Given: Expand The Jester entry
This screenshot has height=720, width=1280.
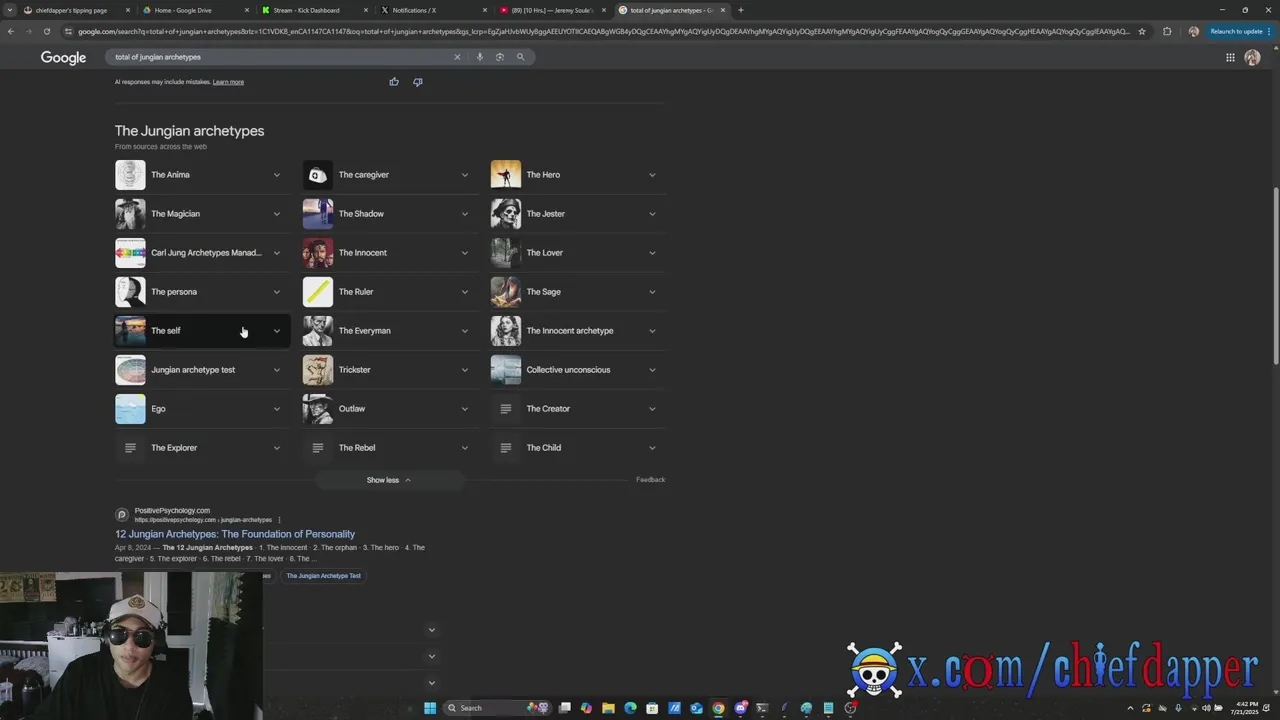Looking at the screenshot, I should click(x=652, y=214).
